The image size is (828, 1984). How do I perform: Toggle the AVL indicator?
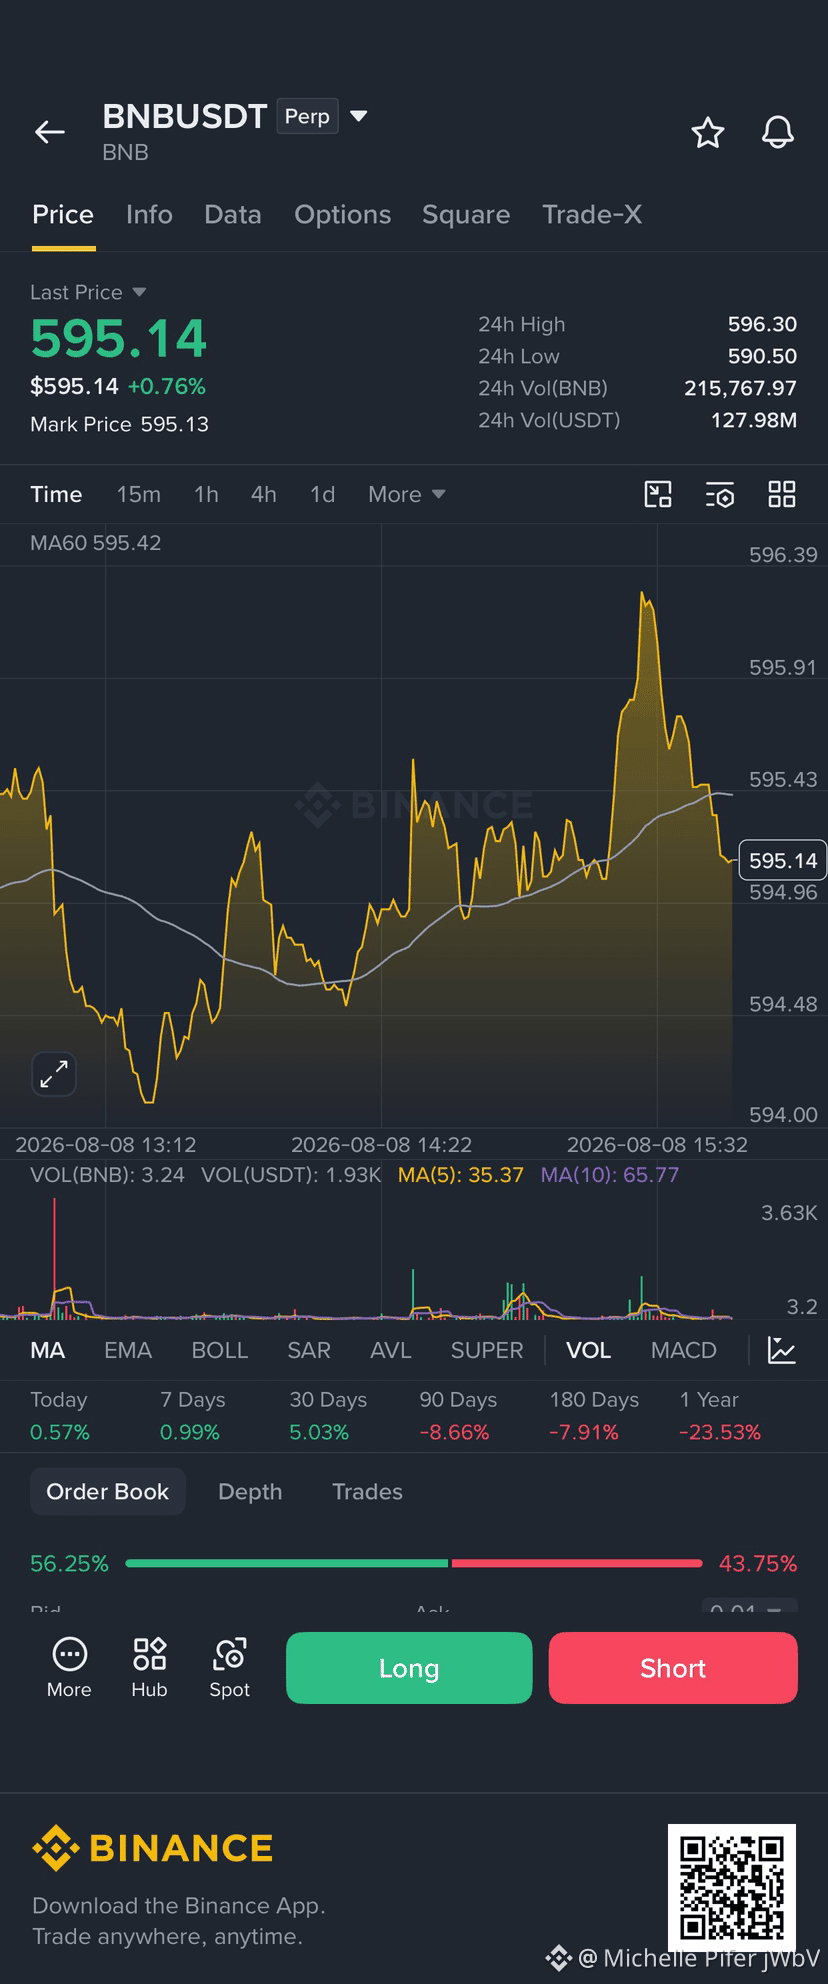[x=390, y=1350]
